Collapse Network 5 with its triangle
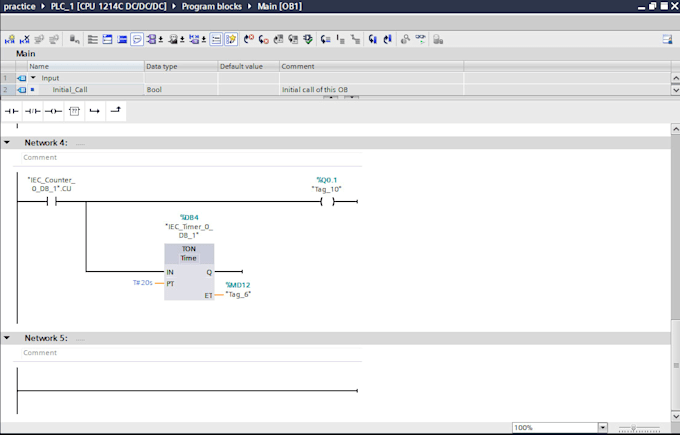This screenshot has height=435, width=680. (7, 337)
